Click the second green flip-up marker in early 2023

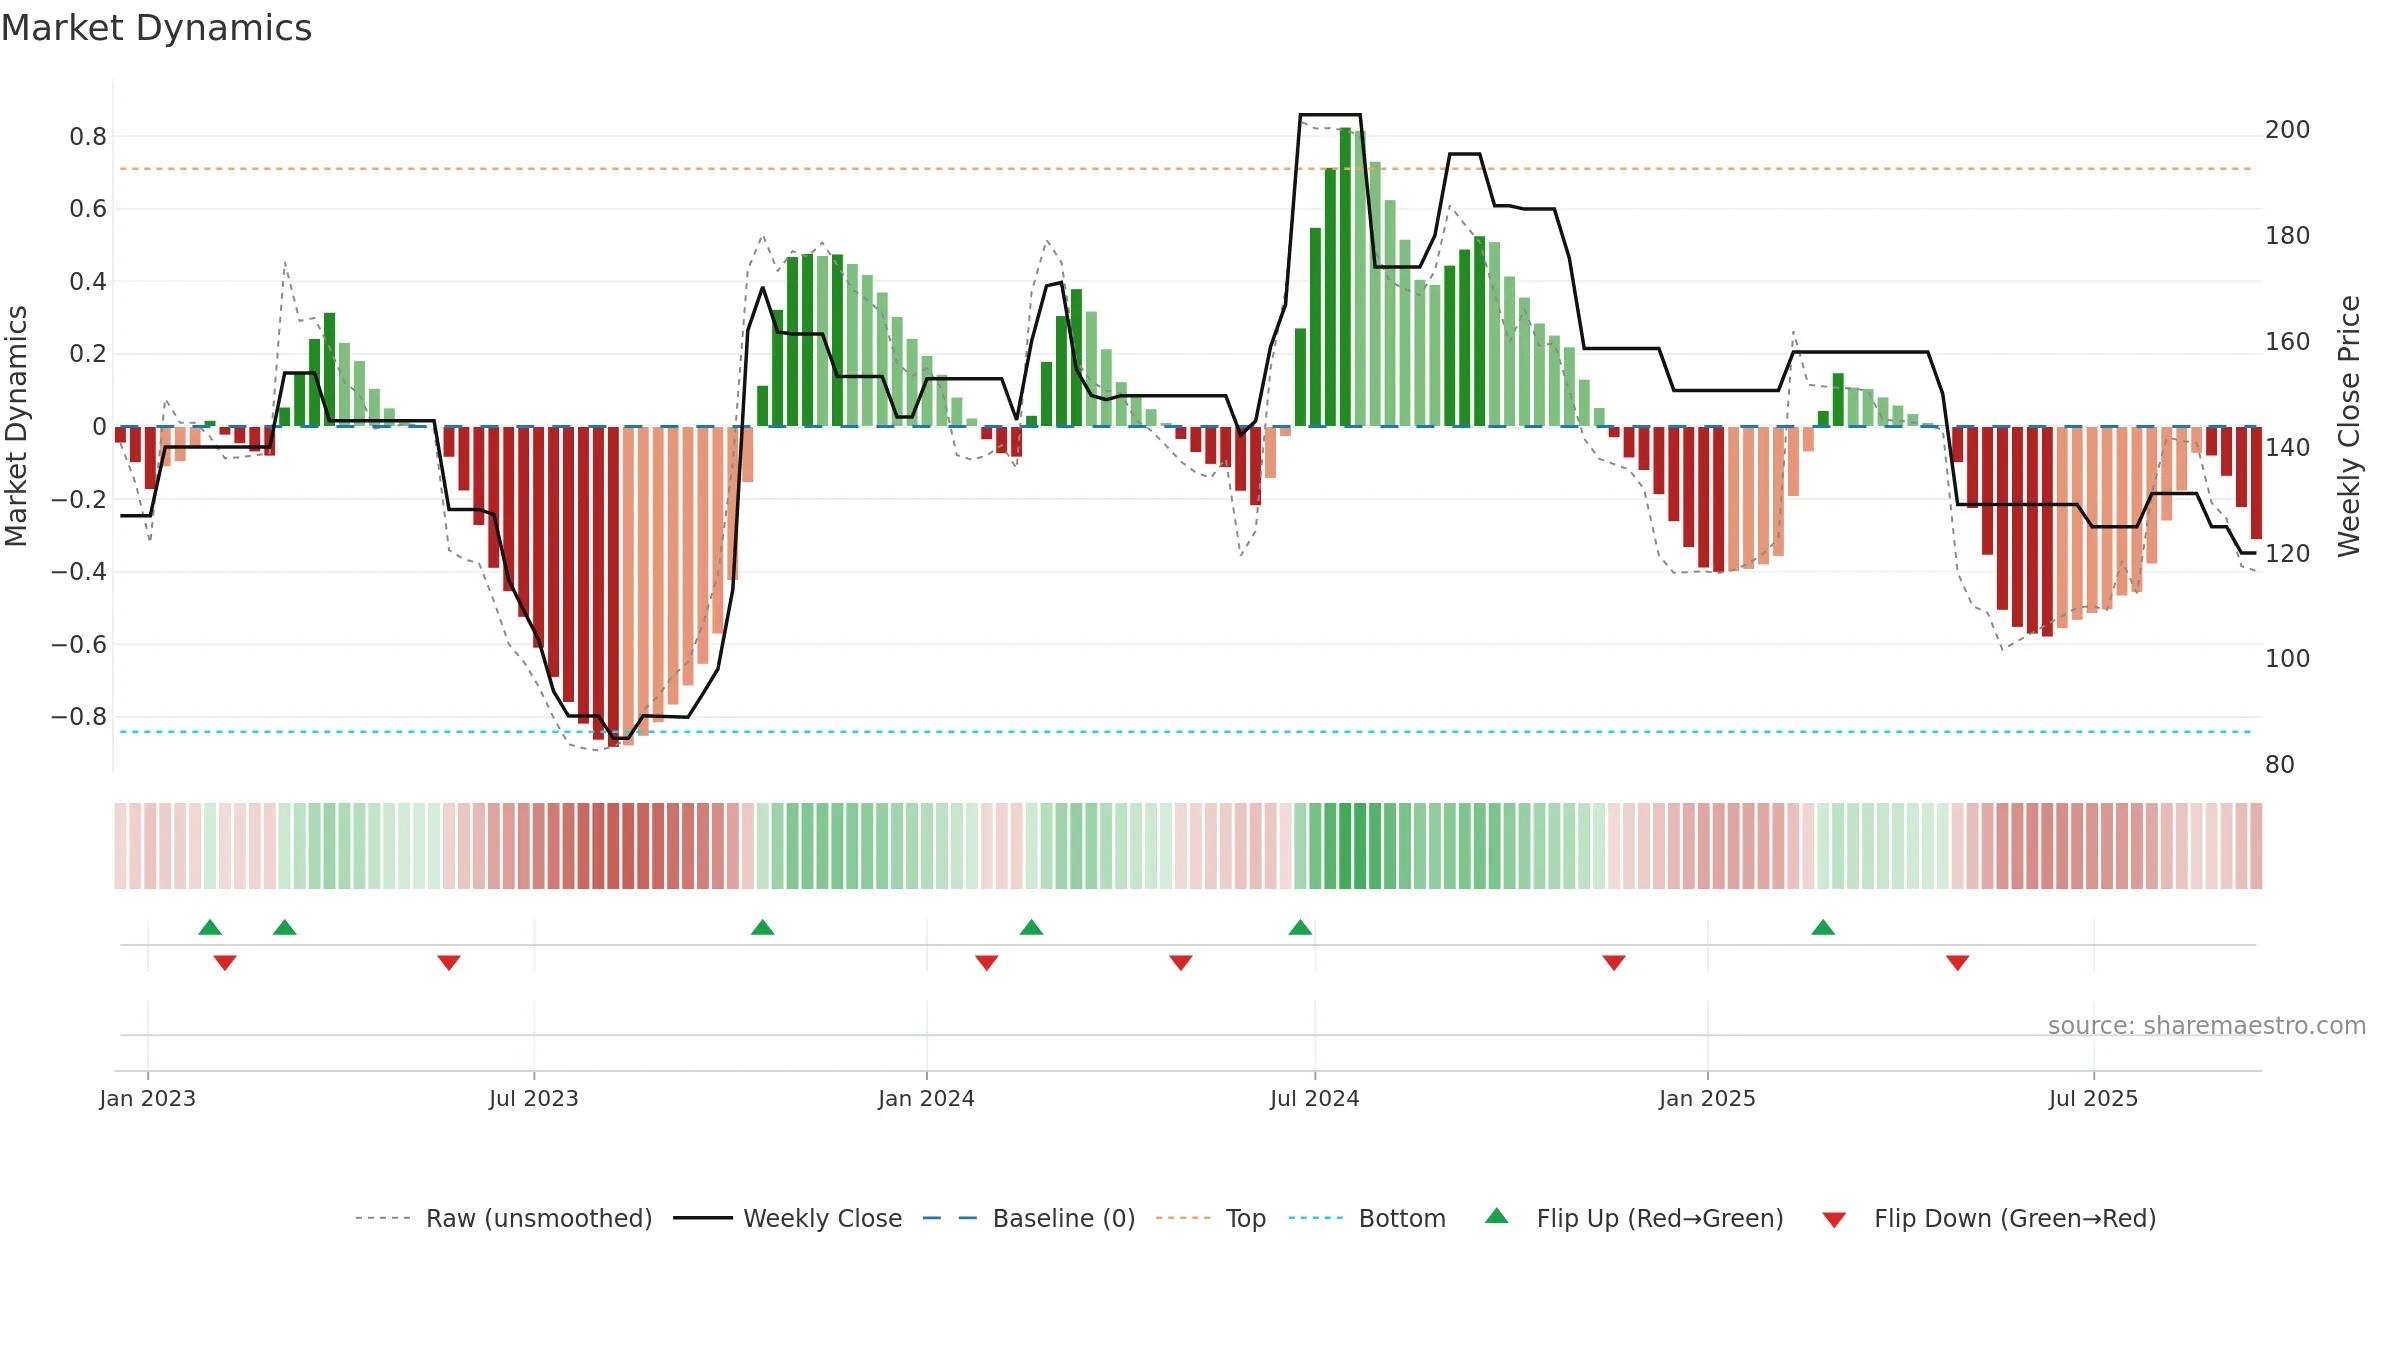pos(285,927)
